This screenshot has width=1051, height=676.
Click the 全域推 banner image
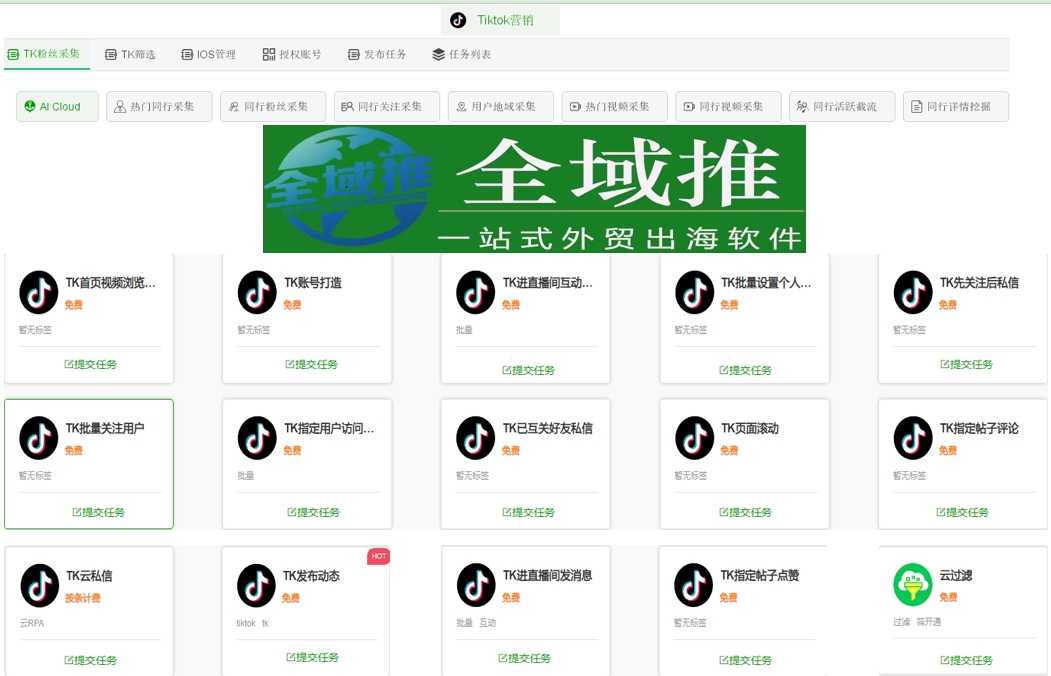pyautogui.click(x=534, y=189)
